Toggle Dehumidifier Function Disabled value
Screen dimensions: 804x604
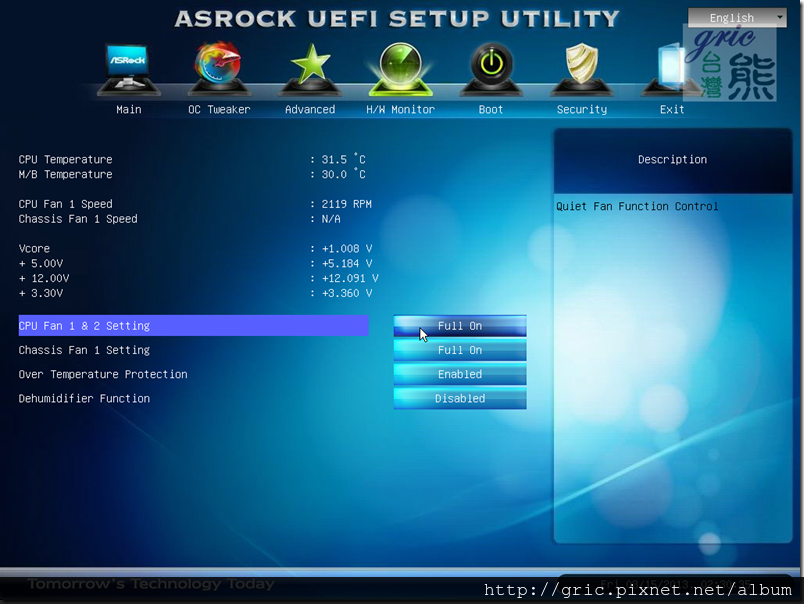(x=460, y=398)
